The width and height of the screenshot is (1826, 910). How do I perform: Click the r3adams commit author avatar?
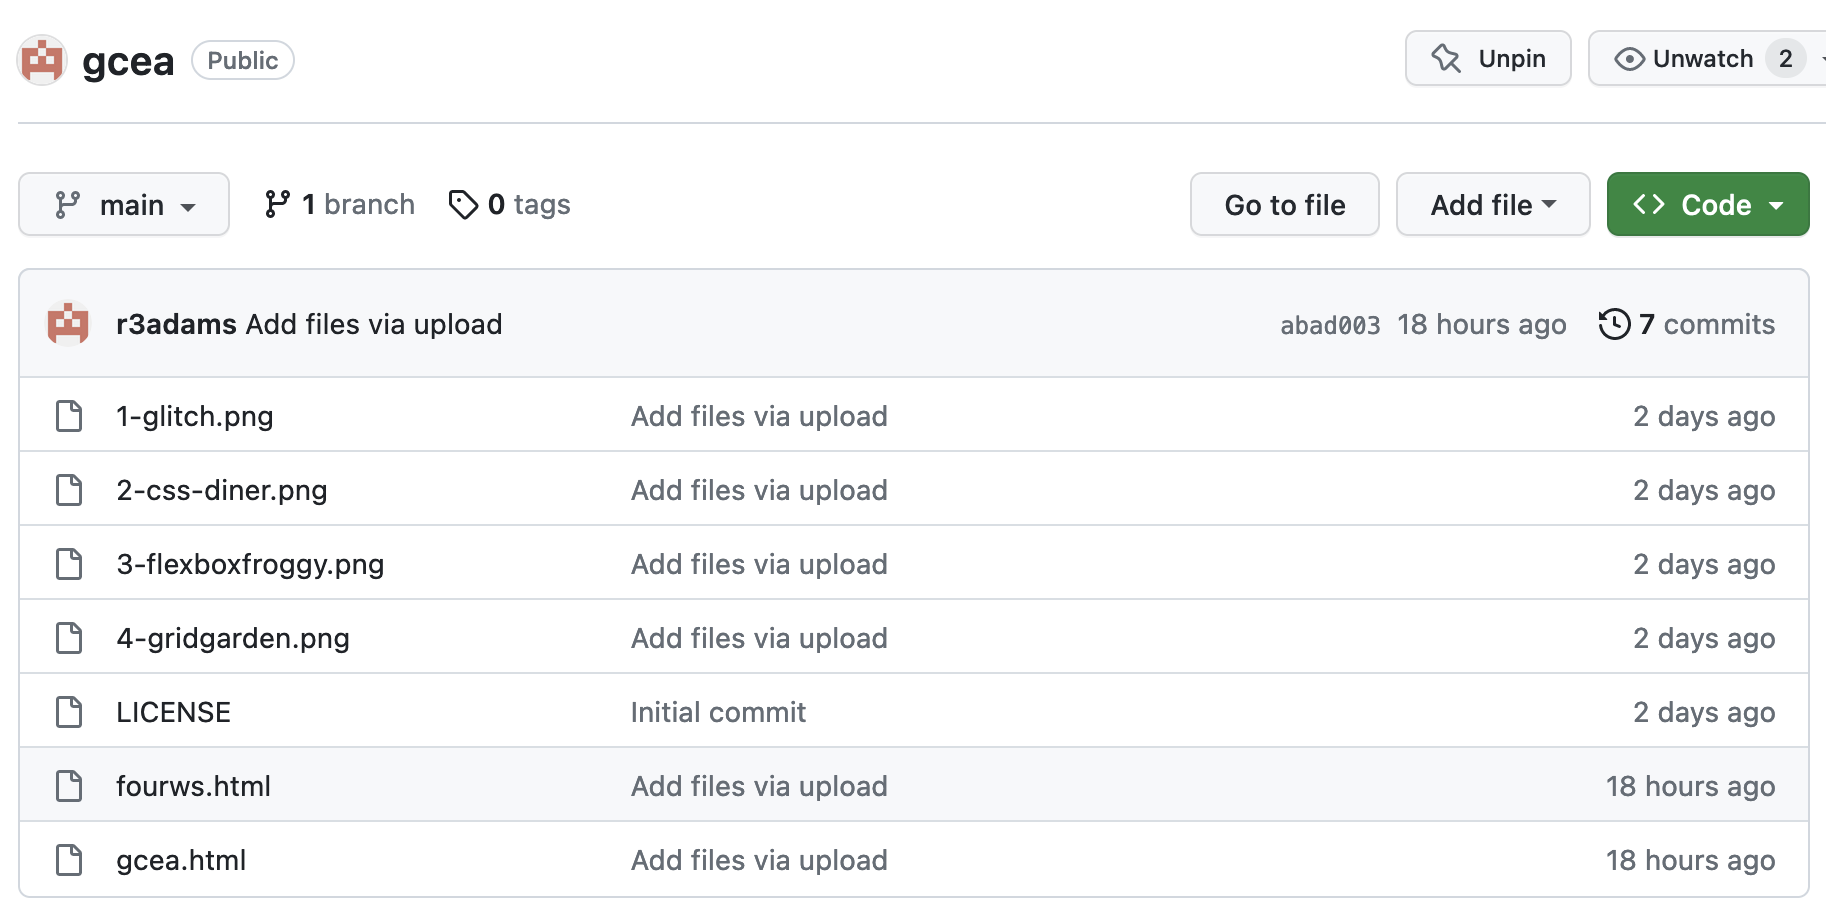coord(68,324)
